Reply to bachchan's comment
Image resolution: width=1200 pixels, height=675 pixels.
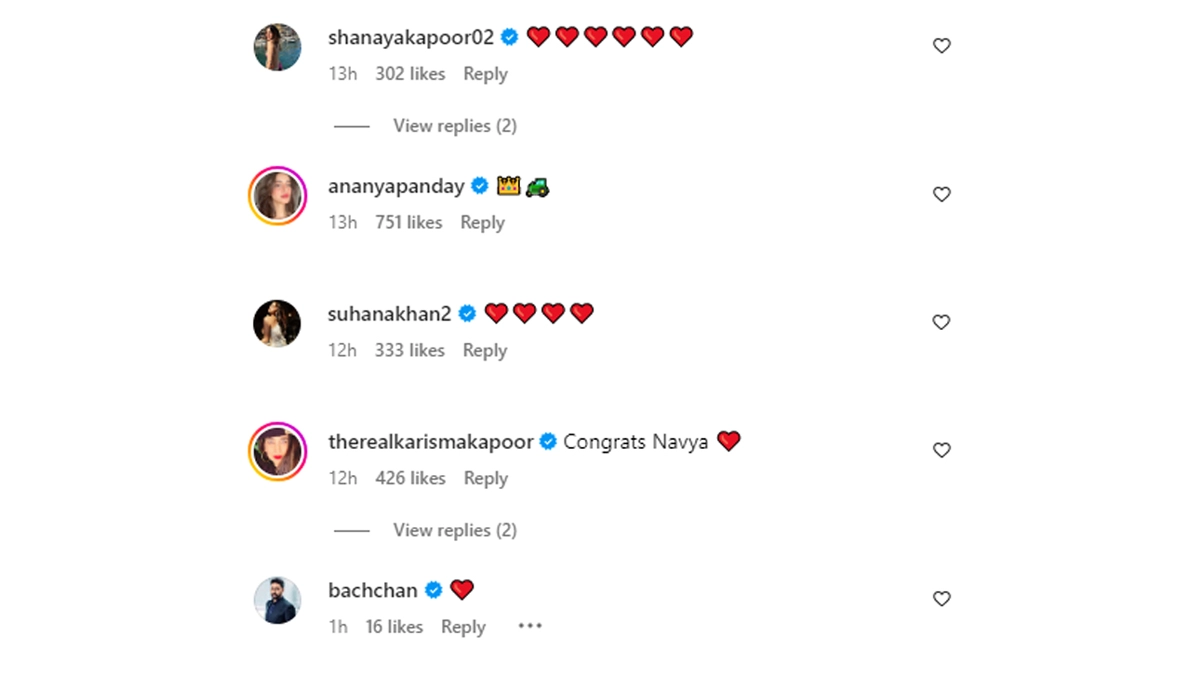pos(463,627)
